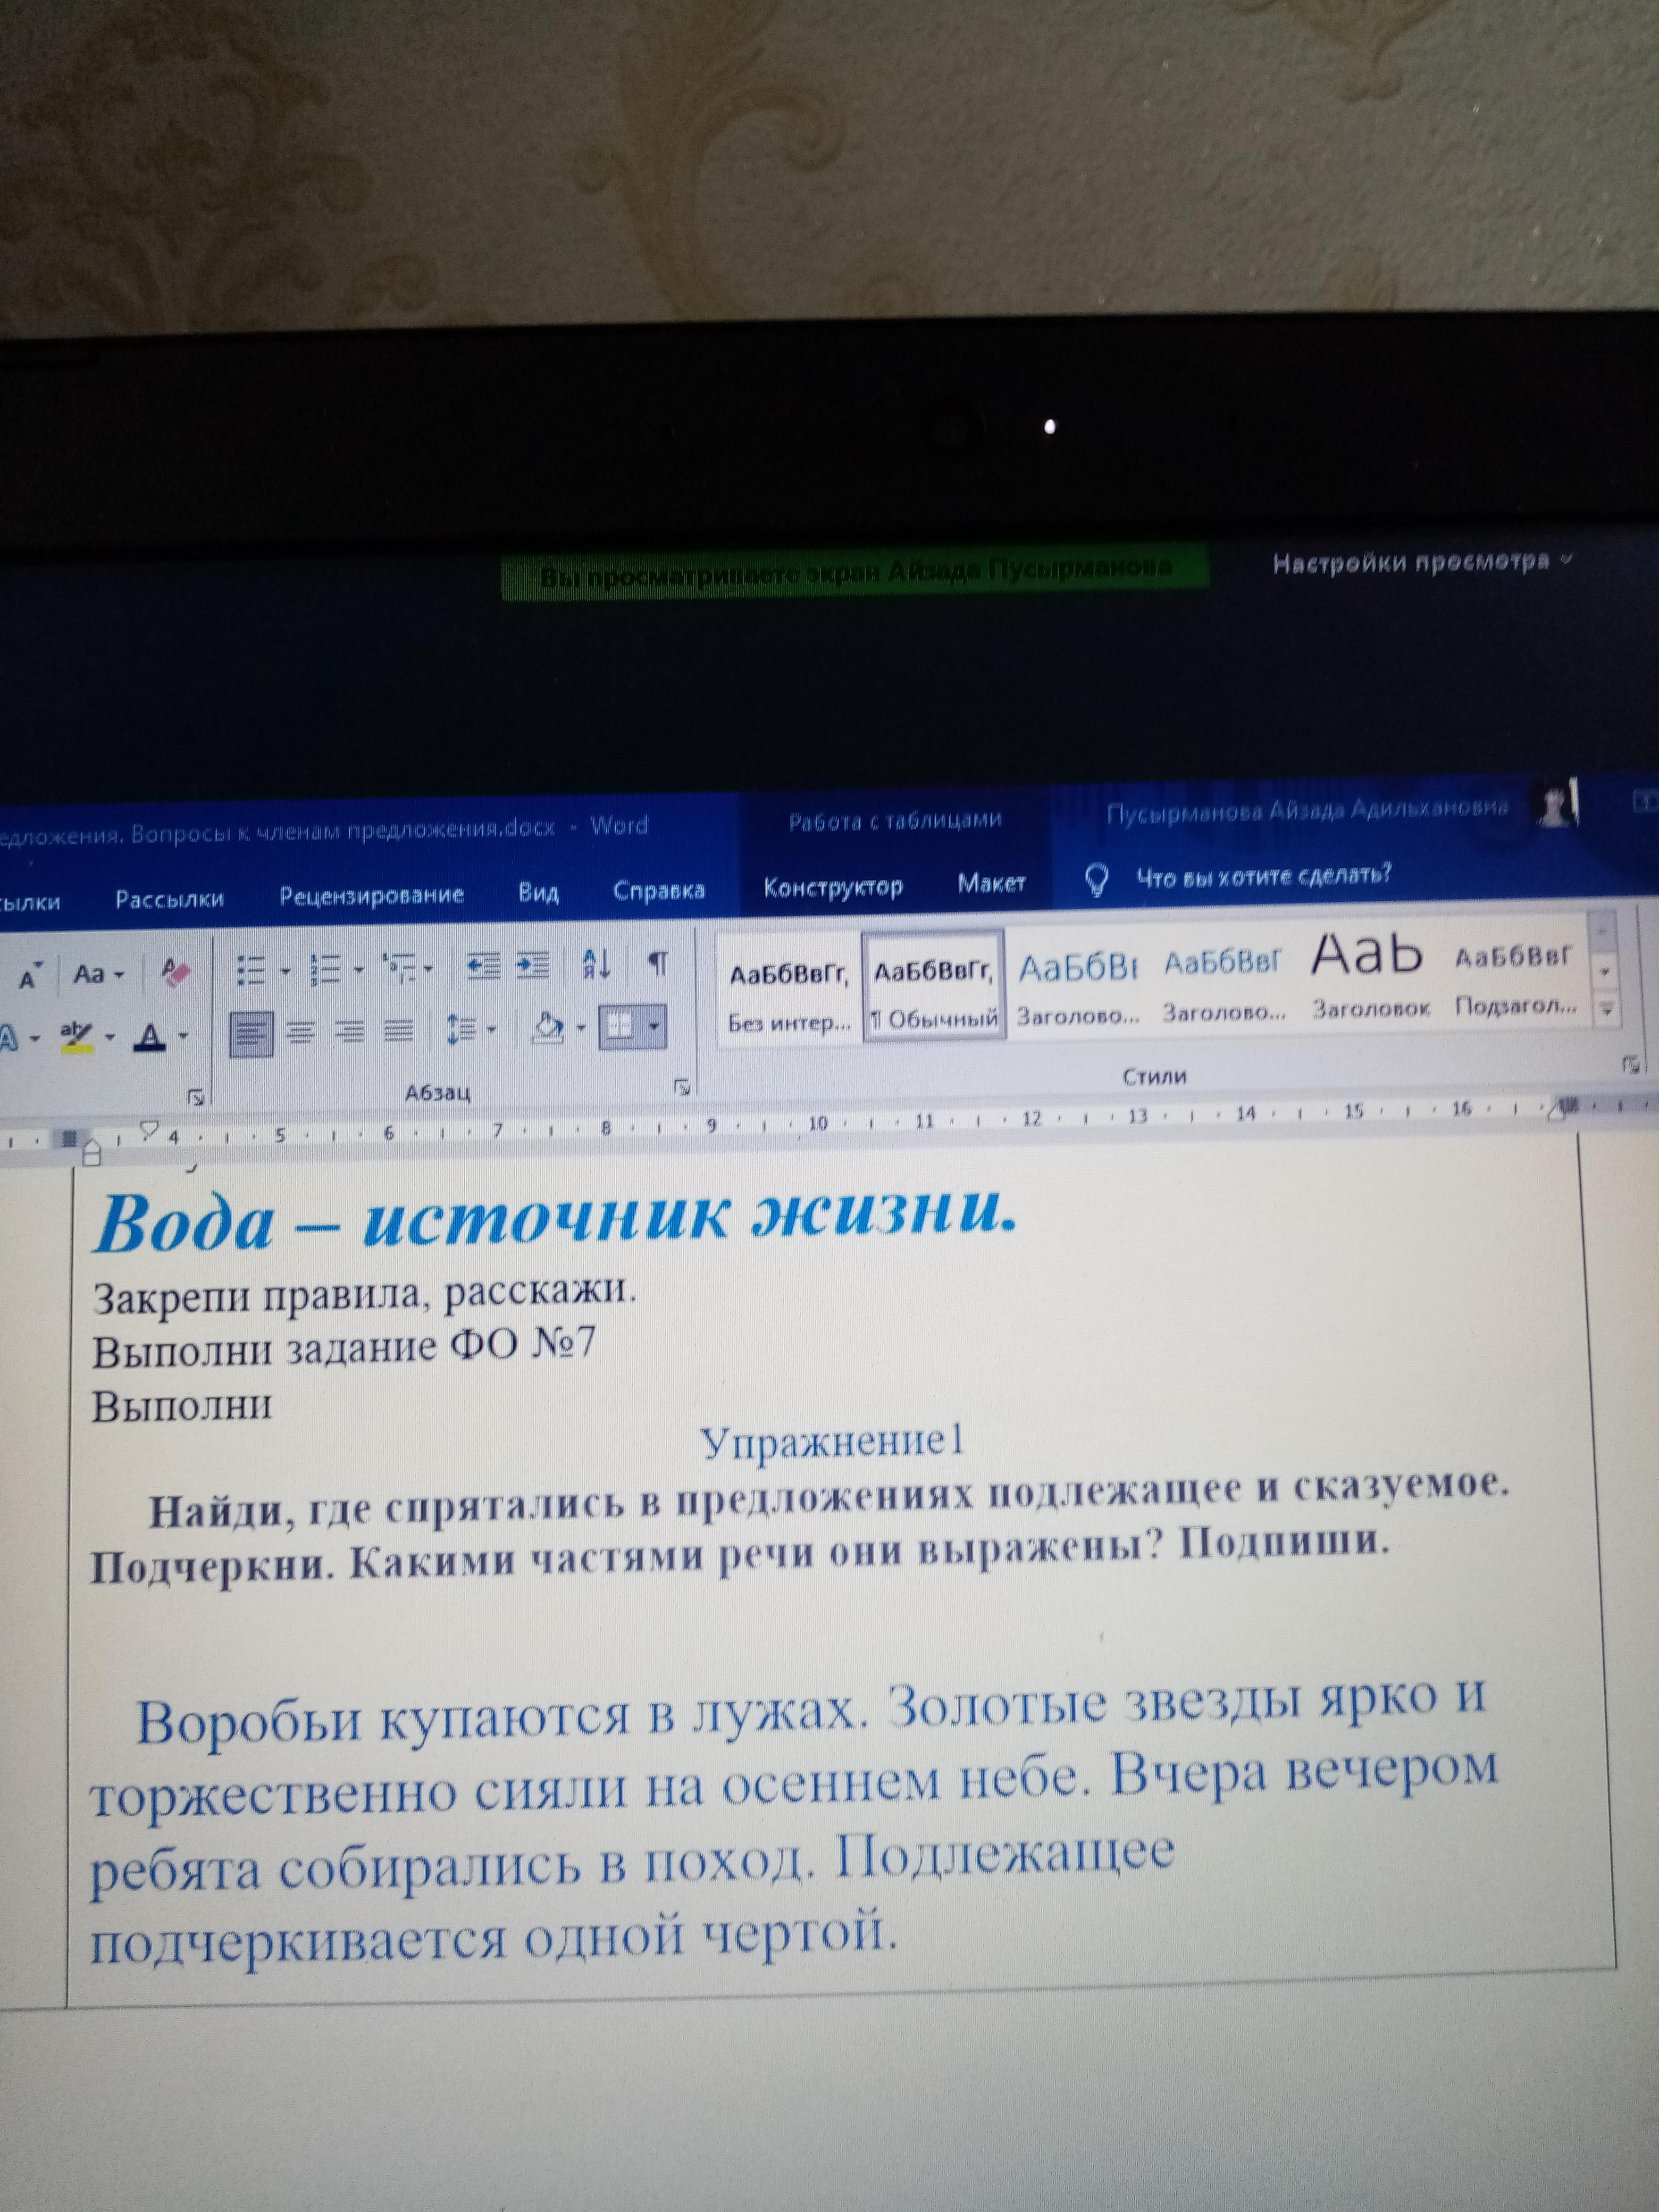
Task: Sort text with the A-Я sort icon
Action: click(597, 965)
